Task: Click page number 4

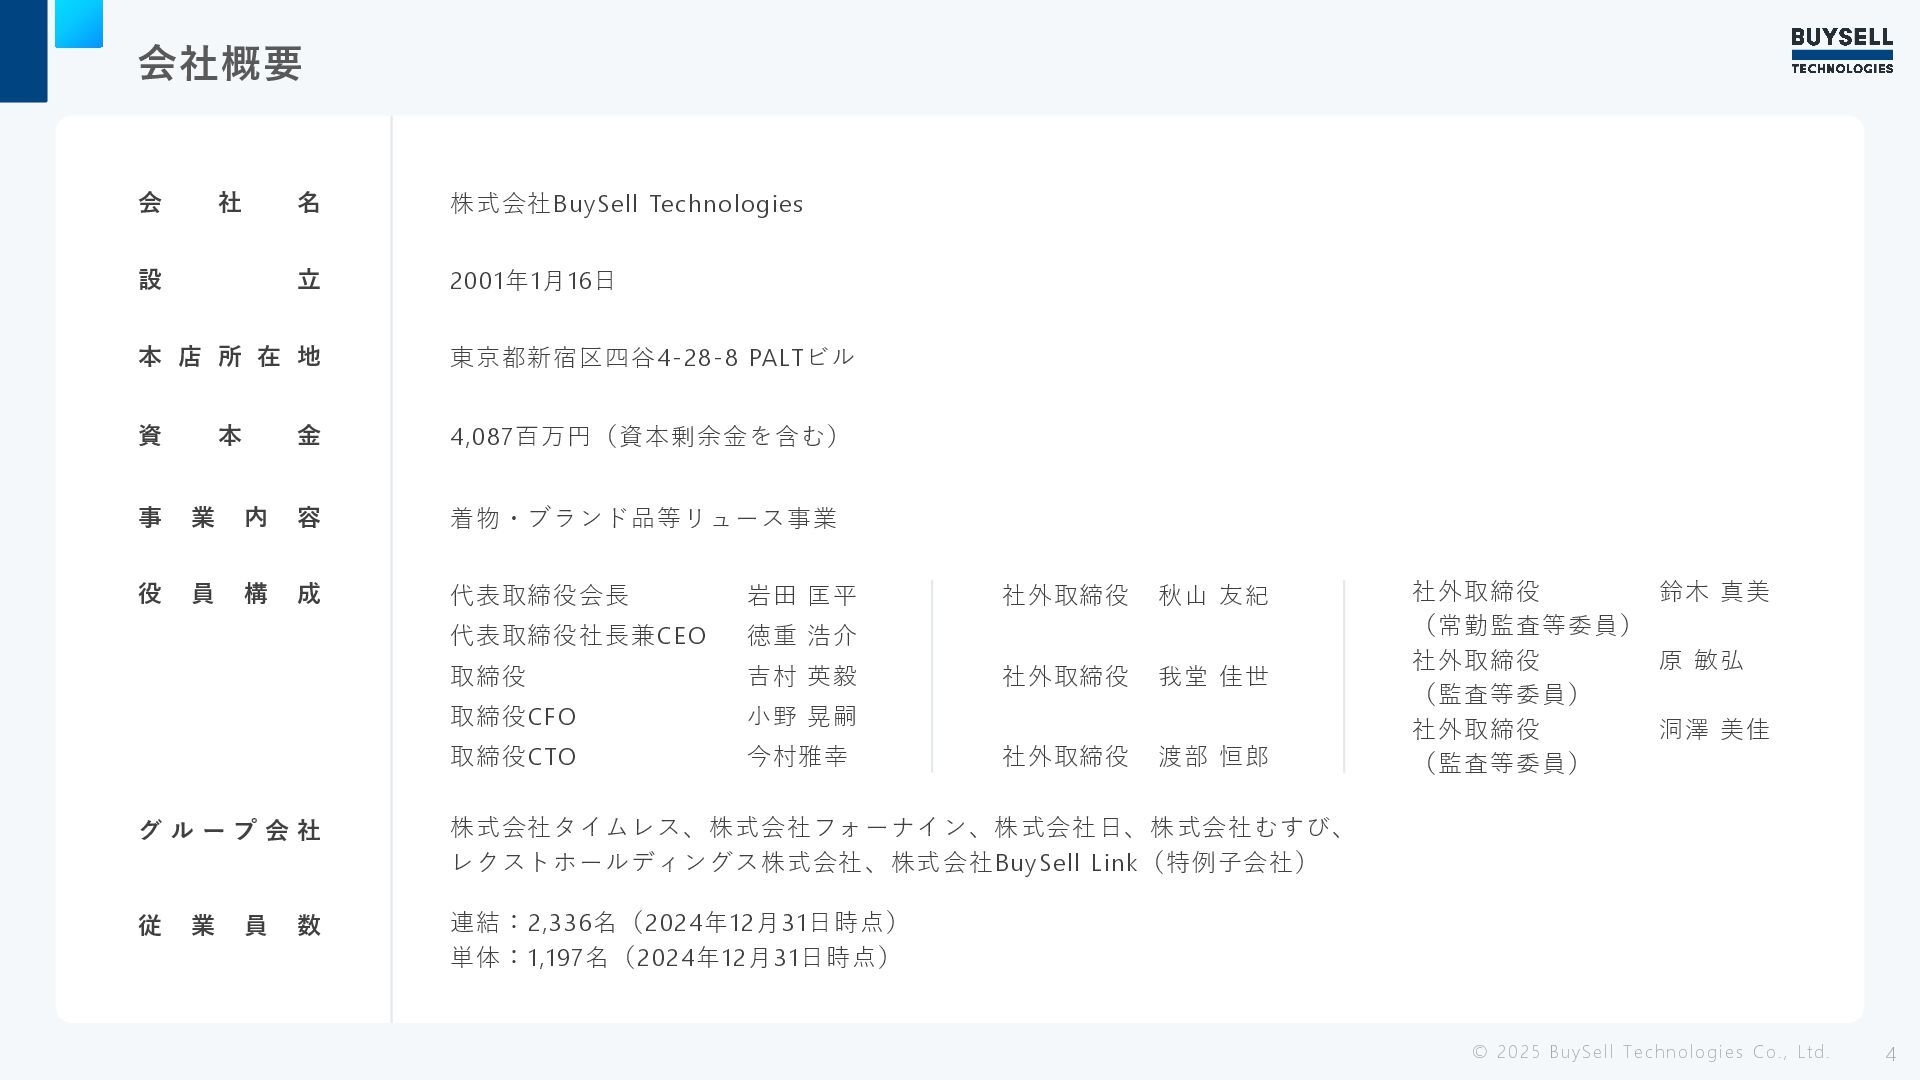Action: (1890, 1054)
